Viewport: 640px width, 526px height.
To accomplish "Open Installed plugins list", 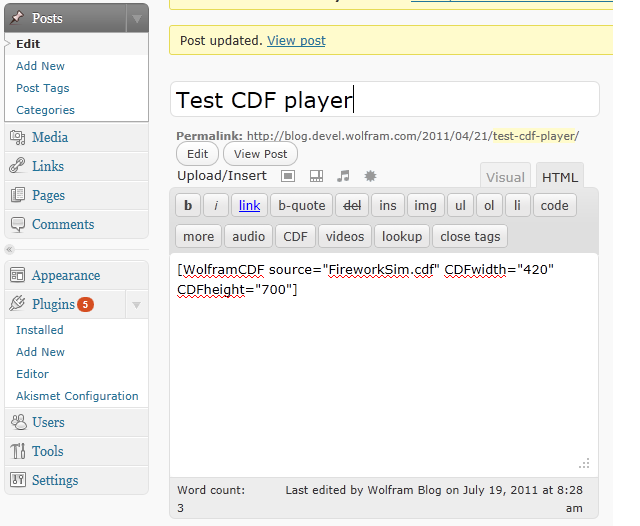I will pos(40,330).
